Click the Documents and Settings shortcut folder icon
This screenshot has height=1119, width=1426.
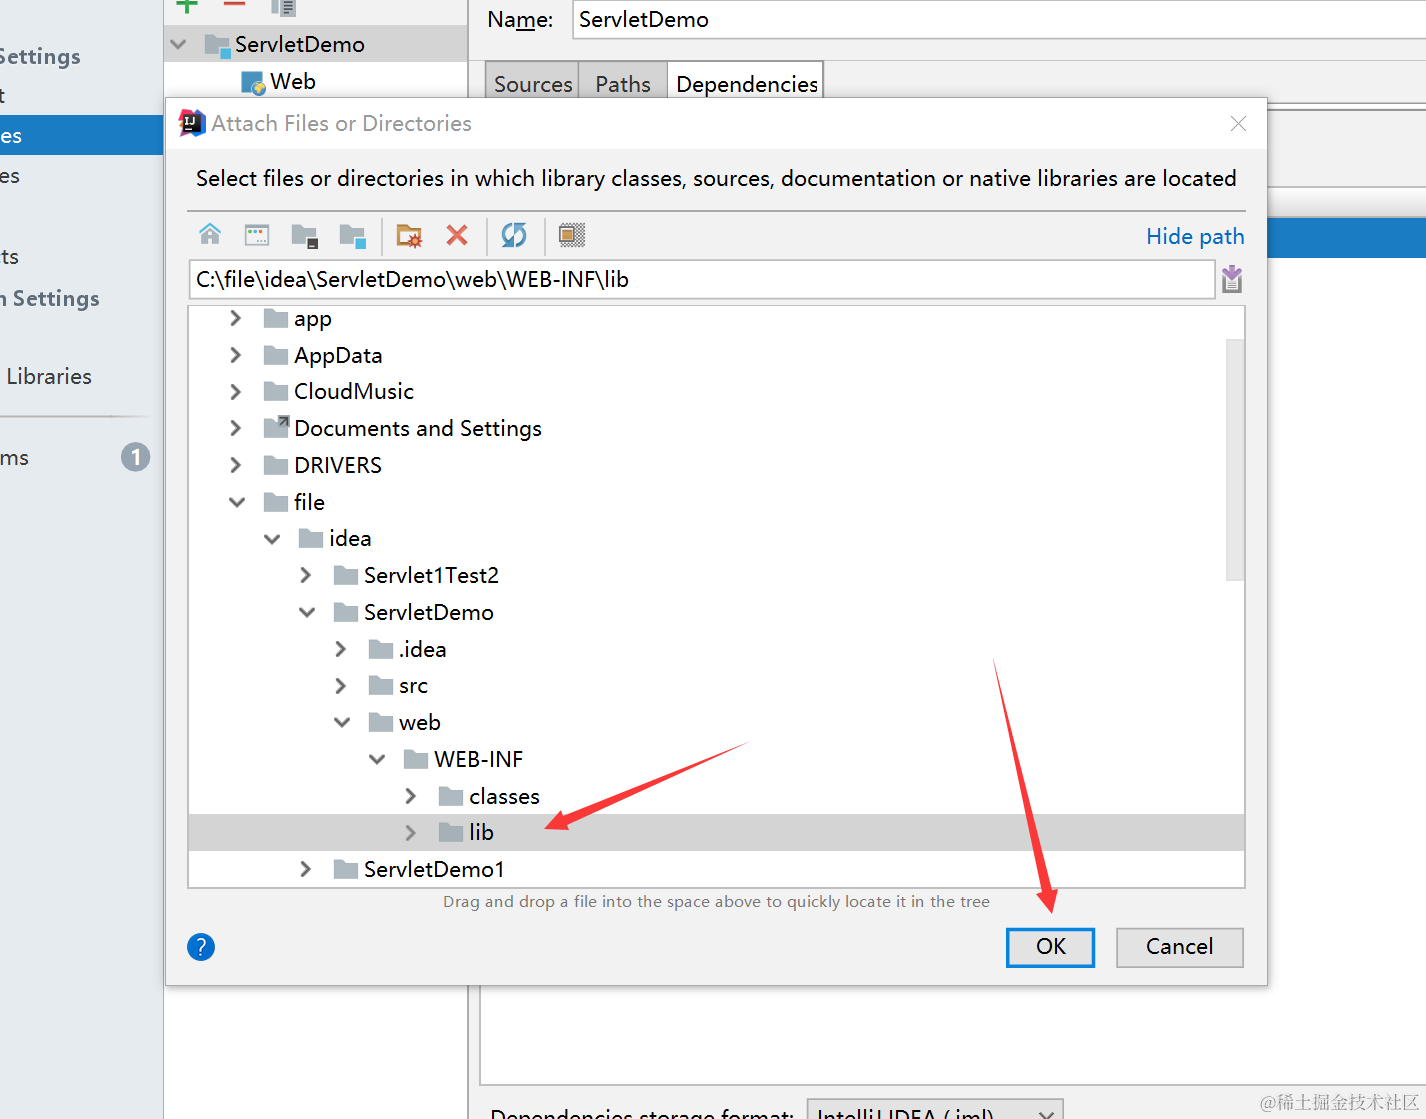pos(276,428)
